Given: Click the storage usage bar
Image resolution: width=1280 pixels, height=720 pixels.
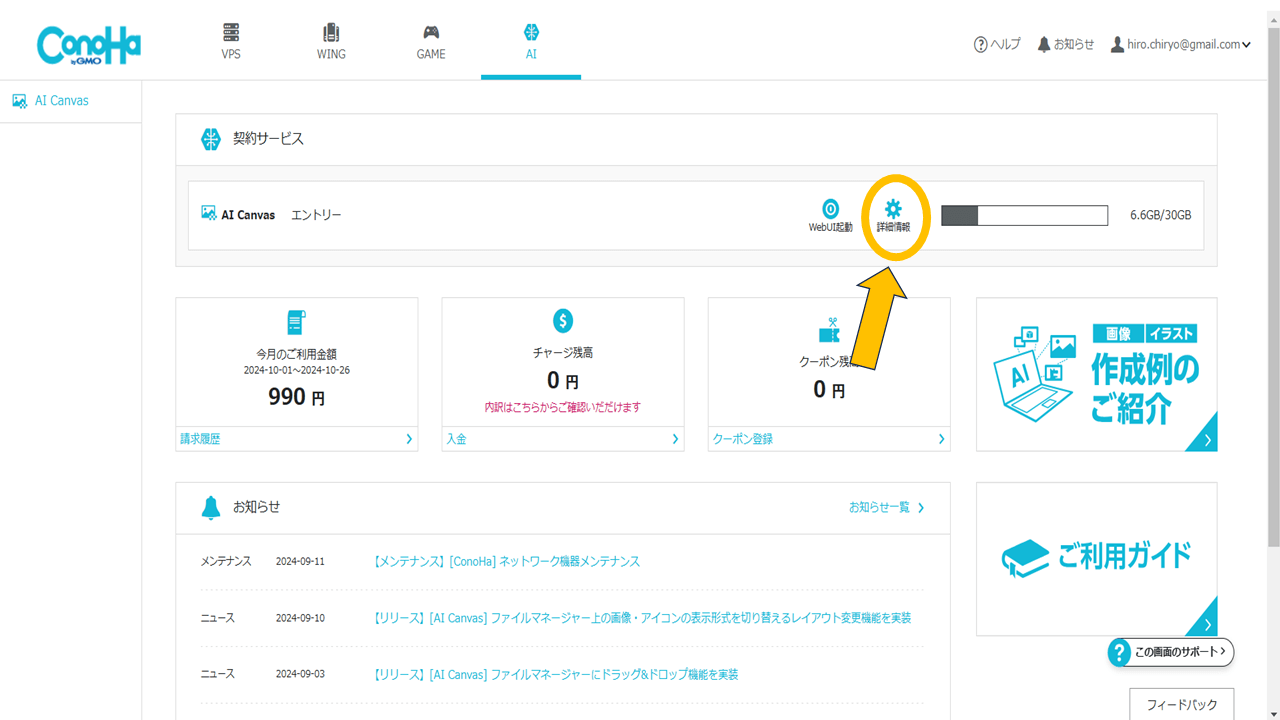Looking at the screenshot, I should click(1025, 215).
